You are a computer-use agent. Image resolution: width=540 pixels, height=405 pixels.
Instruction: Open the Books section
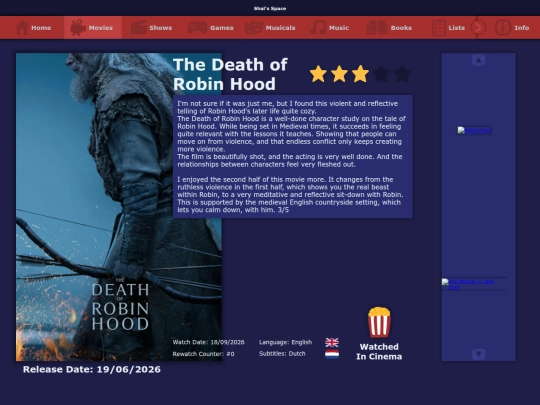389,28
